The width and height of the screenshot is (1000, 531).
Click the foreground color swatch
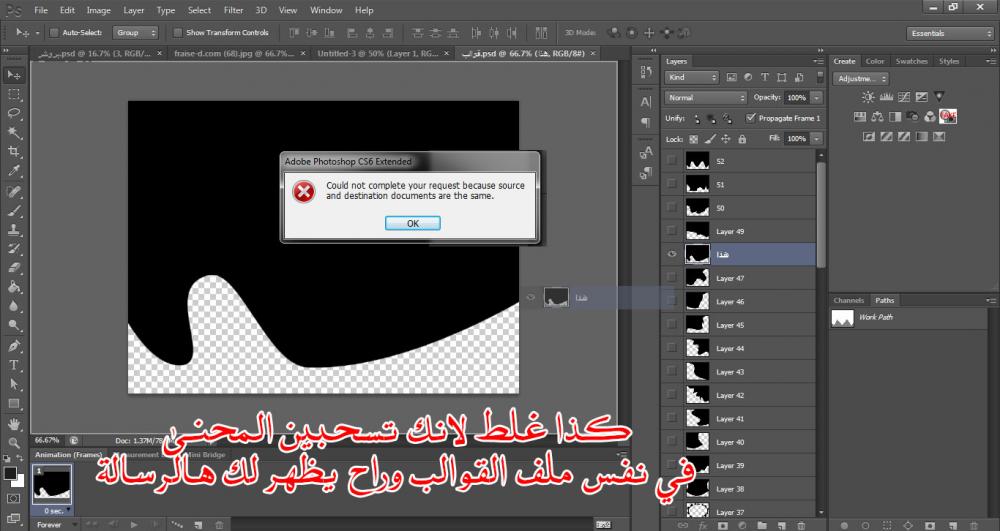click(10, 472)
